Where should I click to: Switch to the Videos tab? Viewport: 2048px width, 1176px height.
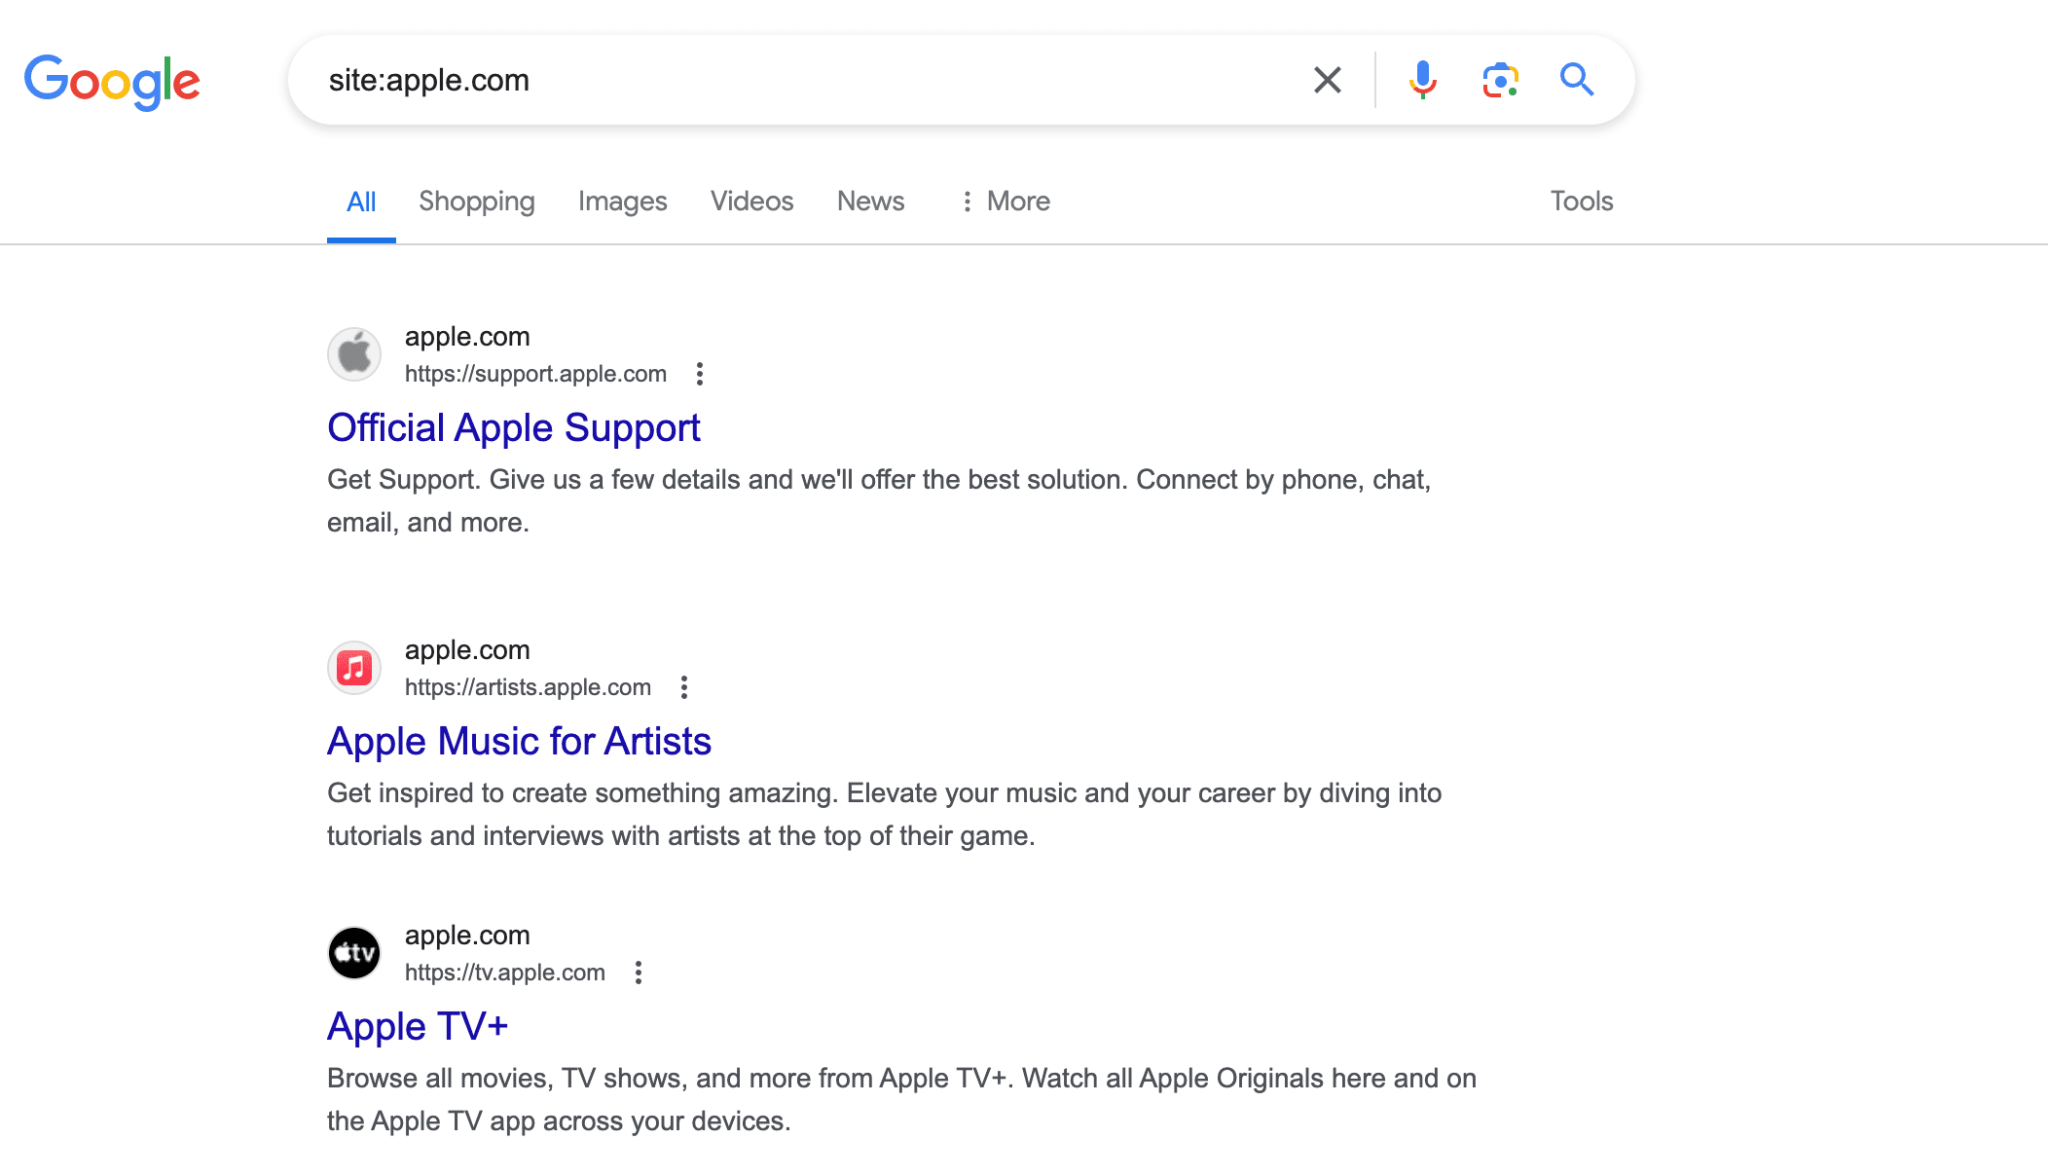pos(752,201)
